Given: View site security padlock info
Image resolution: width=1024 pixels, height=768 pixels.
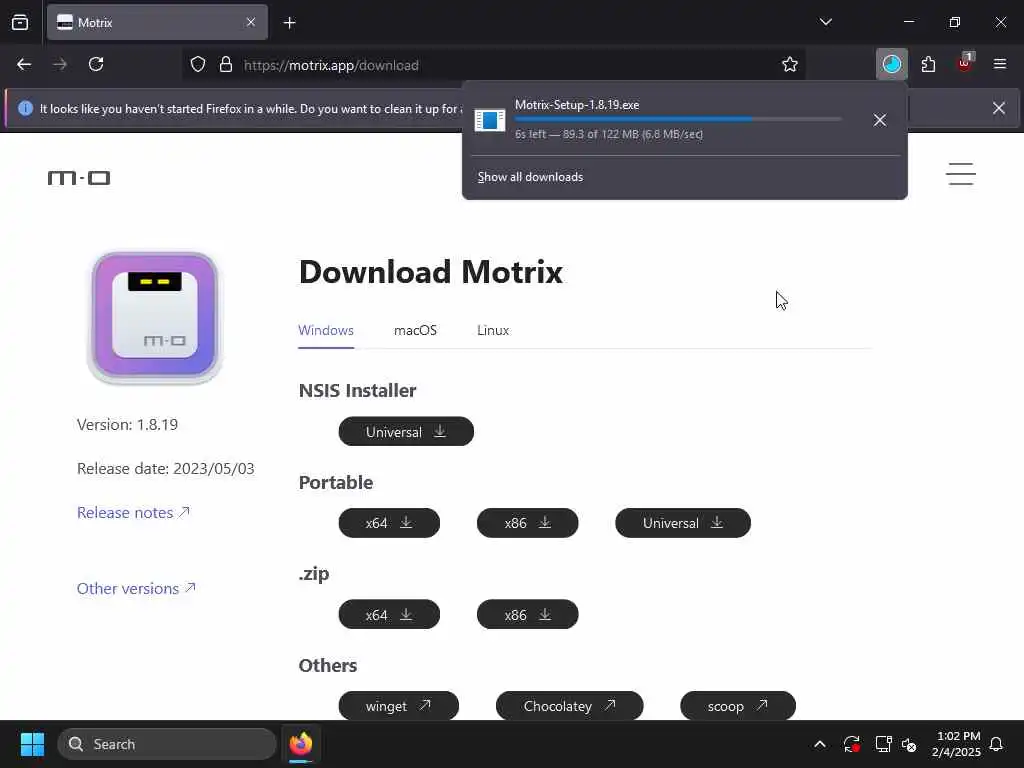Looking at the screenshot, I should (226, 65).
